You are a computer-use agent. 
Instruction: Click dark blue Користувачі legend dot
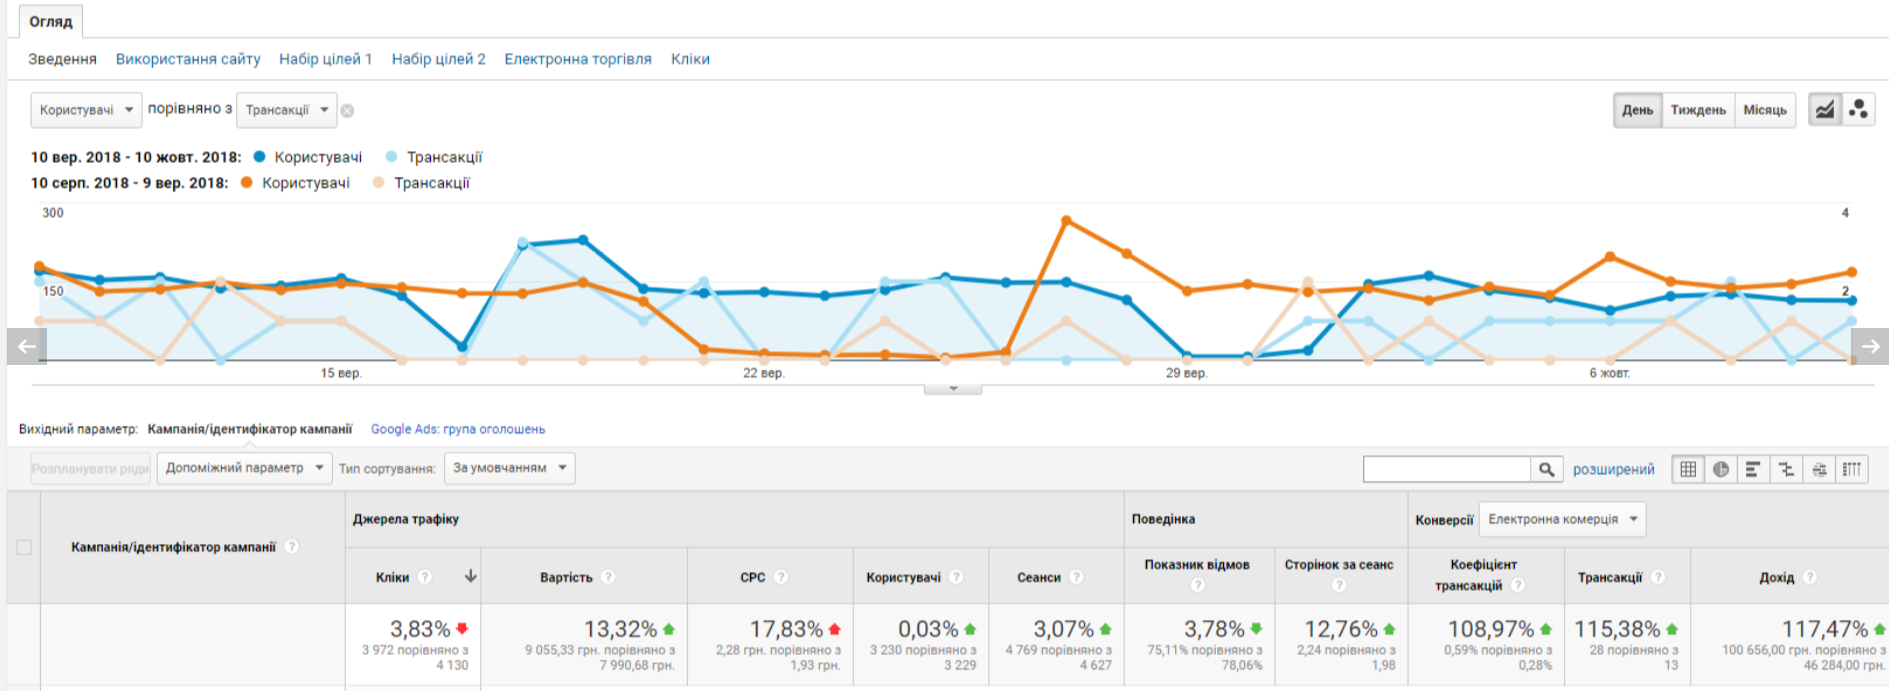pyautogui.click(x=260, y=157)
